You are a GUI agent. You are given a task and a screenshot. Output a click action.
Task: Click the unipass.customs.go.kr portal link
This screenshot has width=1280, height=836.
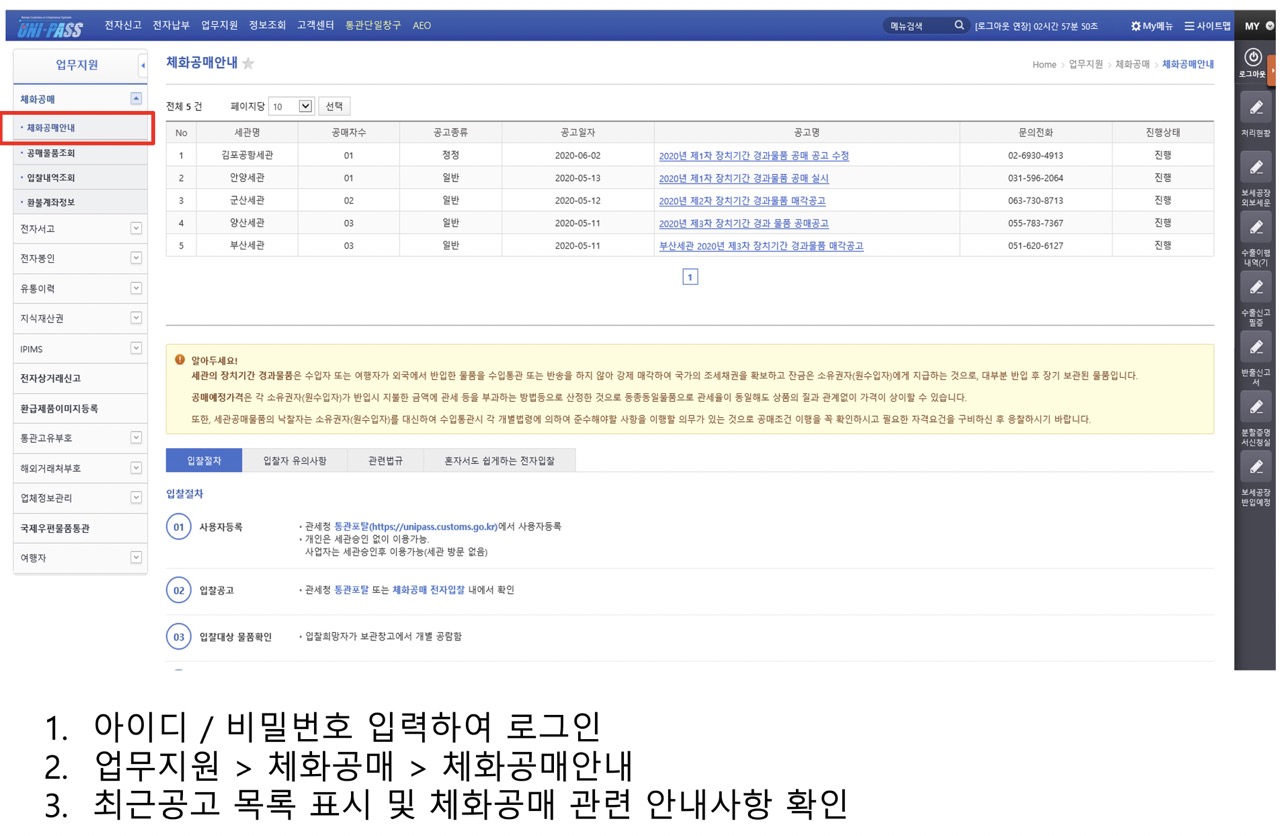point(415,526)
